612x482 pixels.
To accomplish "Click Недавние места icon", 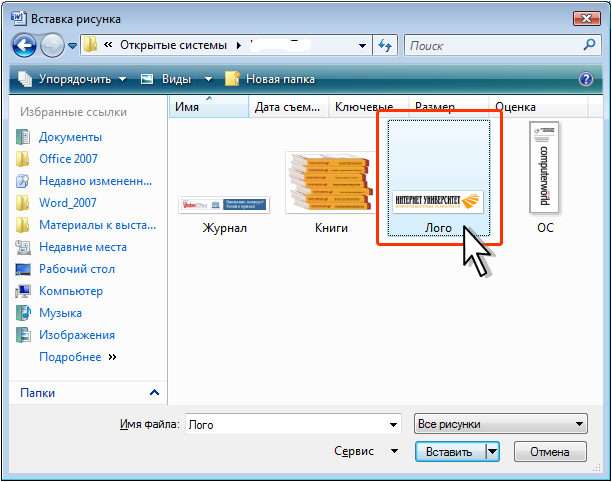I will [x=23, y=247].
